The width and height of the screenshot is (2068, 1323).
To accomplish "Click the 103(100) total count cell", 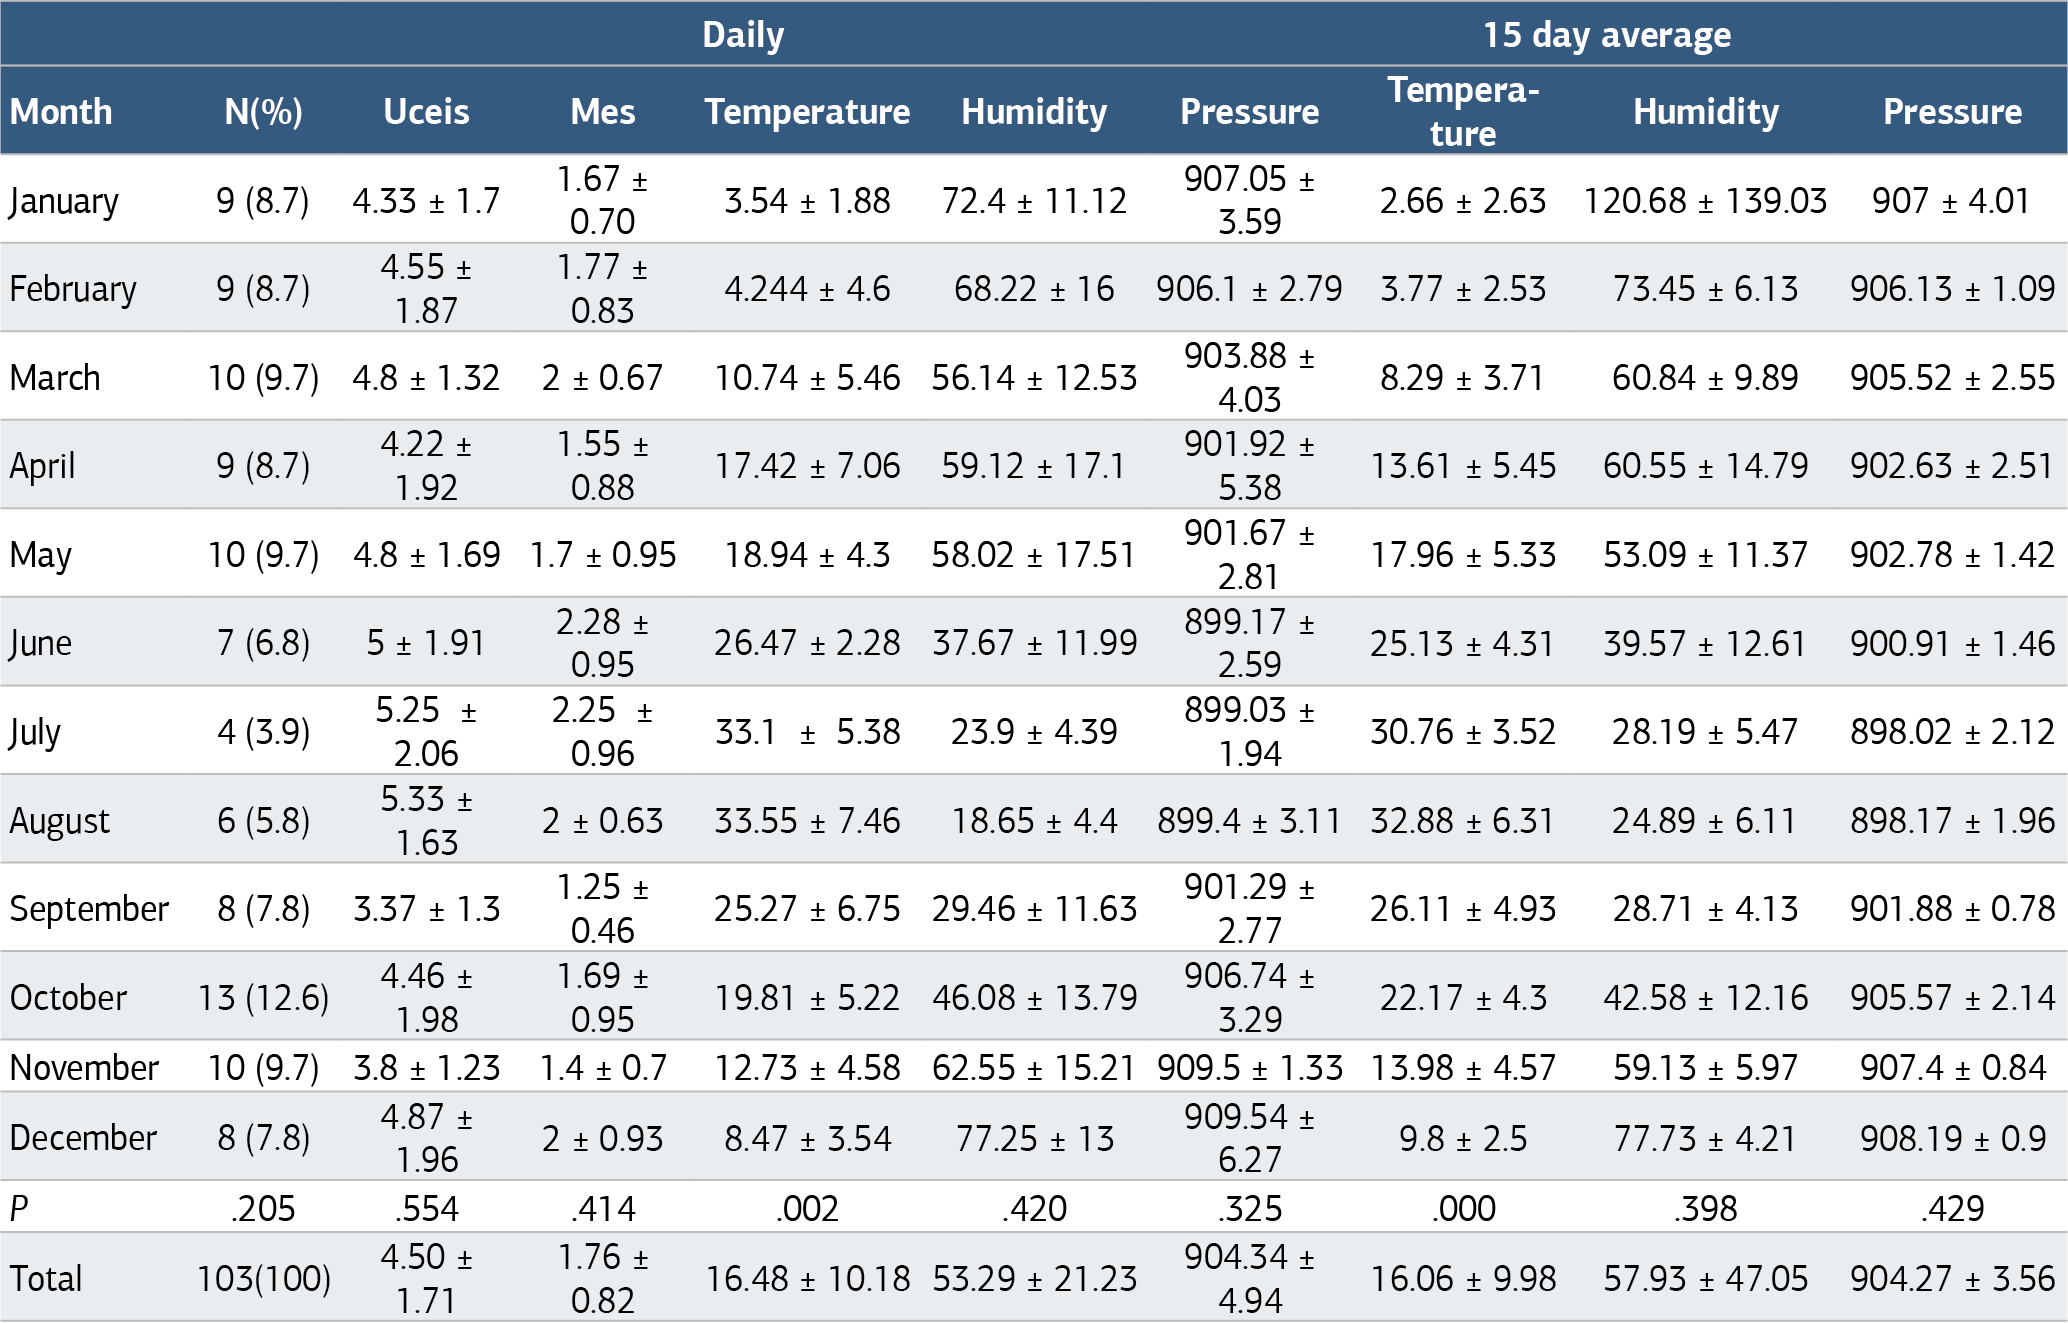I will tap(264, 1279).
